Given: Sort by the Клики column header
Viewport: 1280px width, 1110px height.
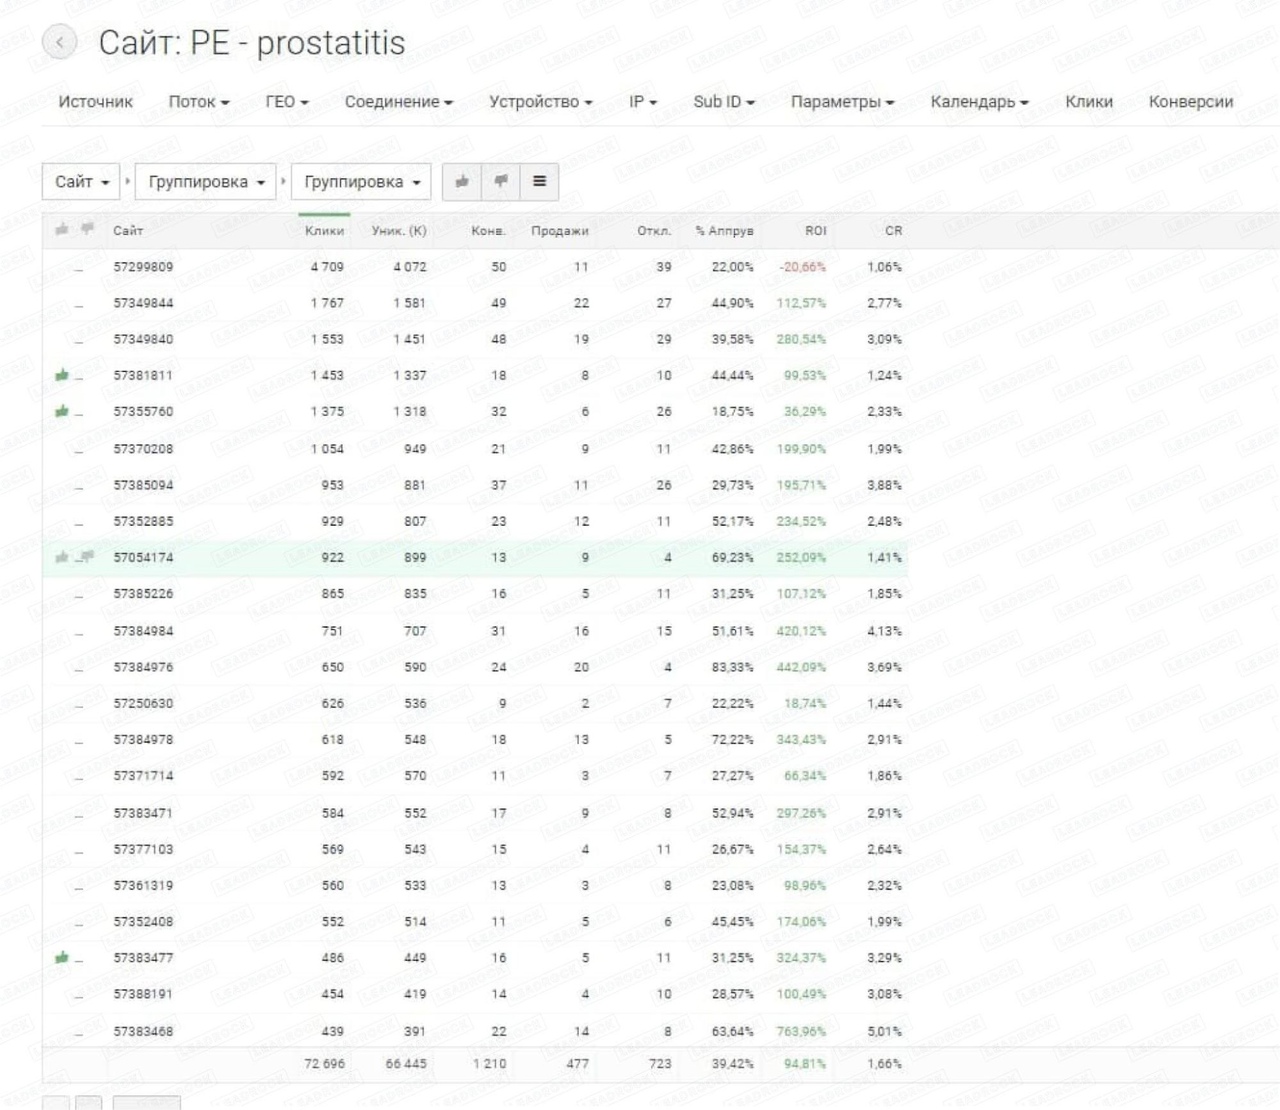Looking at the screenshot, I should click(x=324, y=231).
